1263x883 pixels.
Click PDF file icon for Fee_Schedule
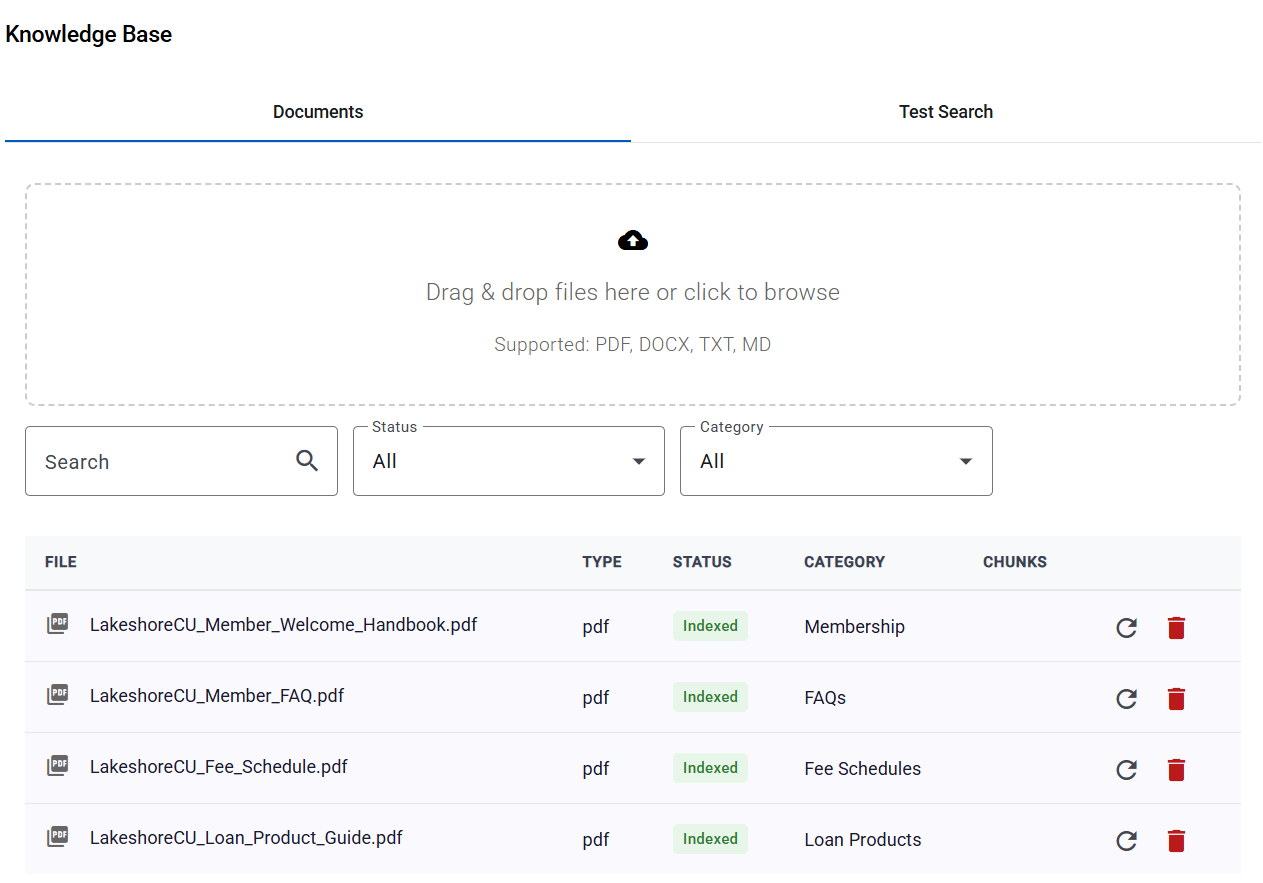pyautogui.click(x=58, y=766)
